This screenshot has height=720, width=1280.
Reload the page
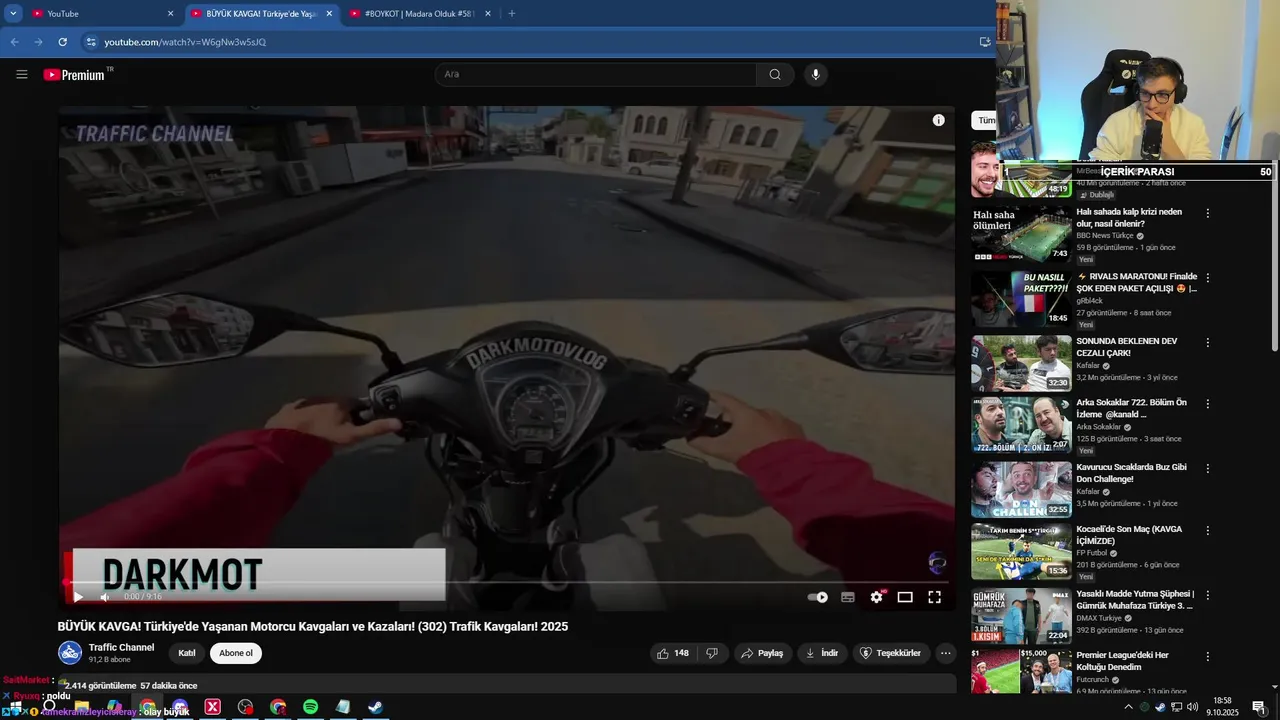(x=62, y=42)
